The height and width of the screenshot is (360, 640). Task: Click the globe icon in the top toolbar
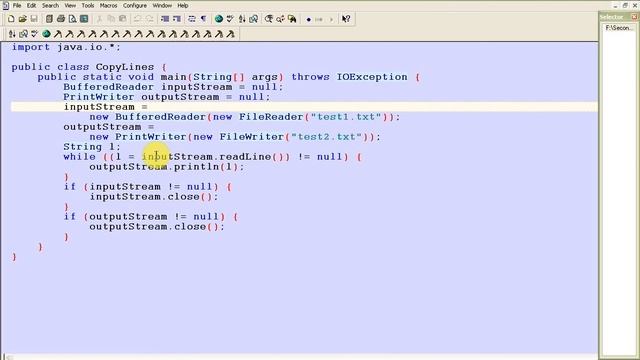(219, 19)
